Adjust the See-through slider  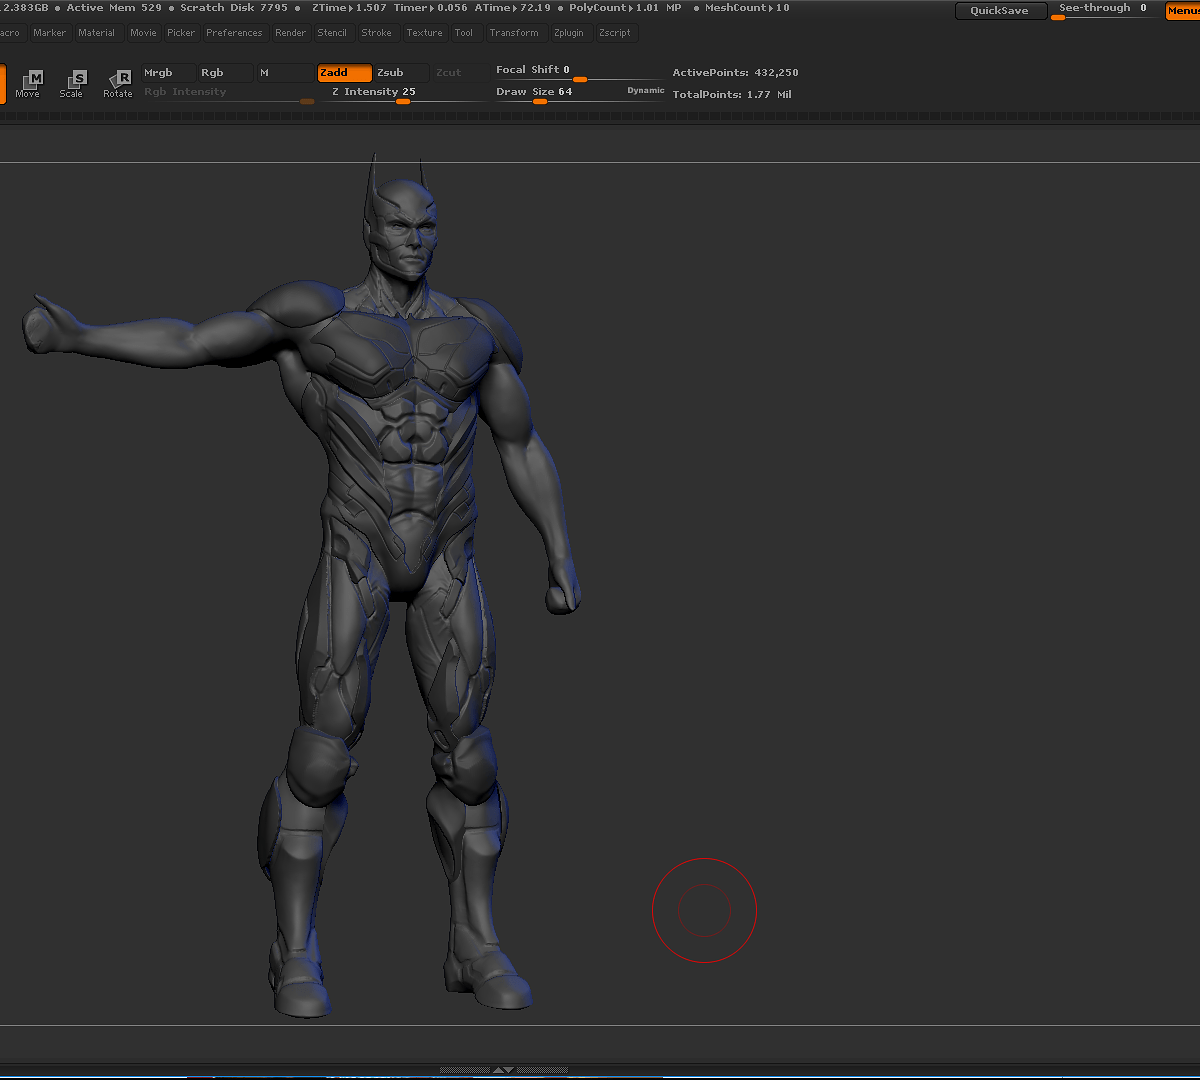pyautogui.click(x=1105, y=11)
